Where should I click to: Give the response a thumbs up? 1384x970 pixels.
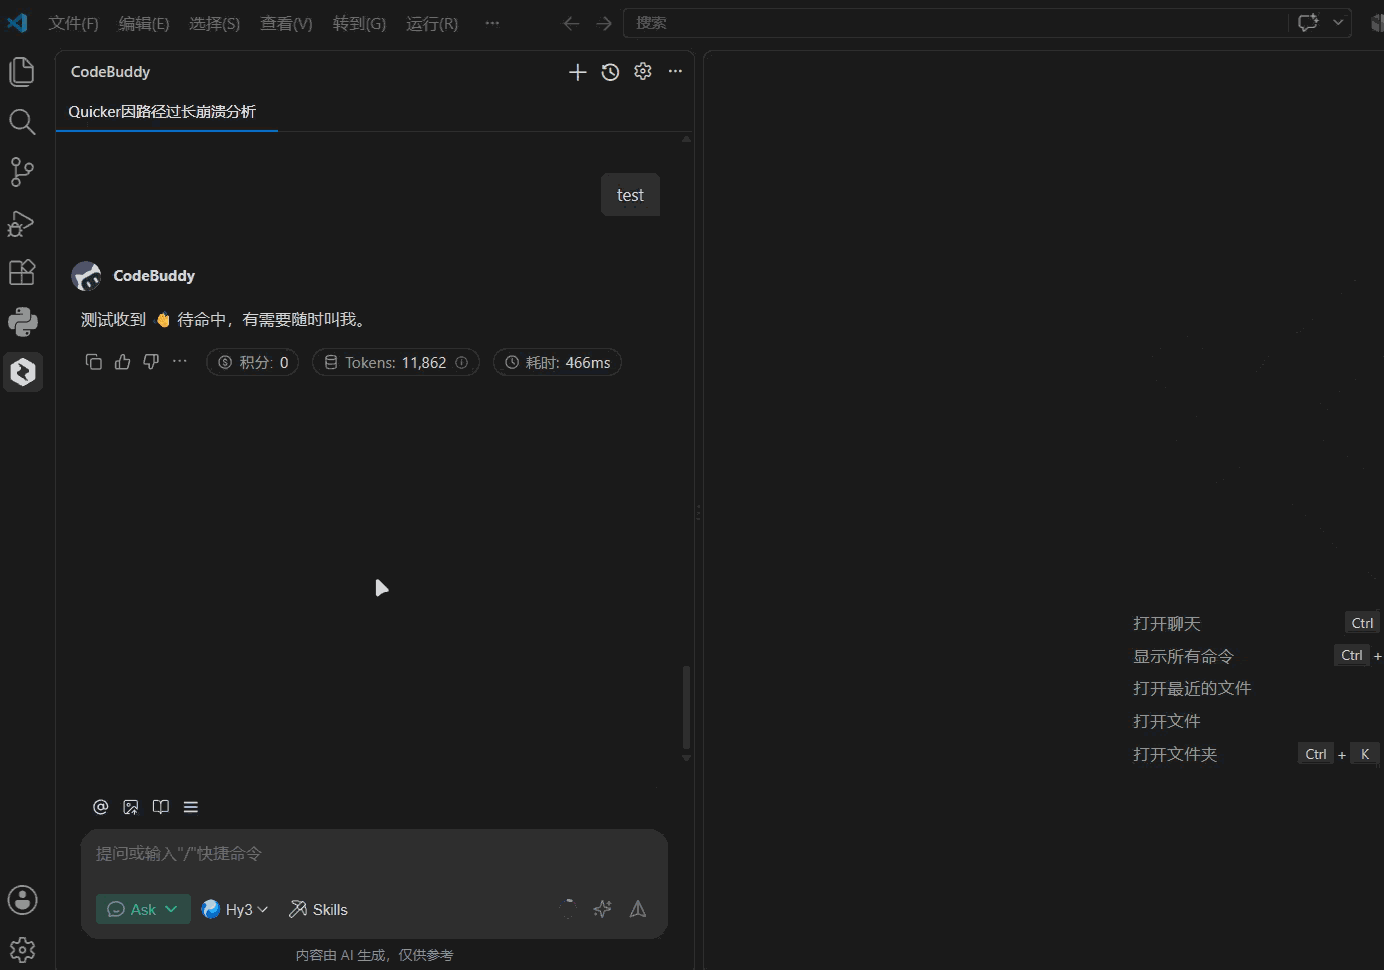point(123,362)
